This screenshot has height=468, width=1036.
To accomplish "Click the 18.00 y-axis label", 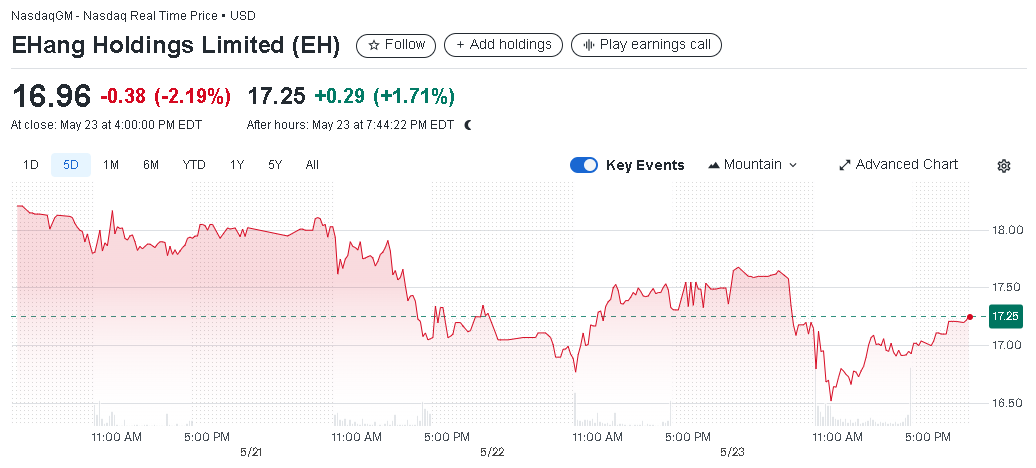I will pos(1008,230).
